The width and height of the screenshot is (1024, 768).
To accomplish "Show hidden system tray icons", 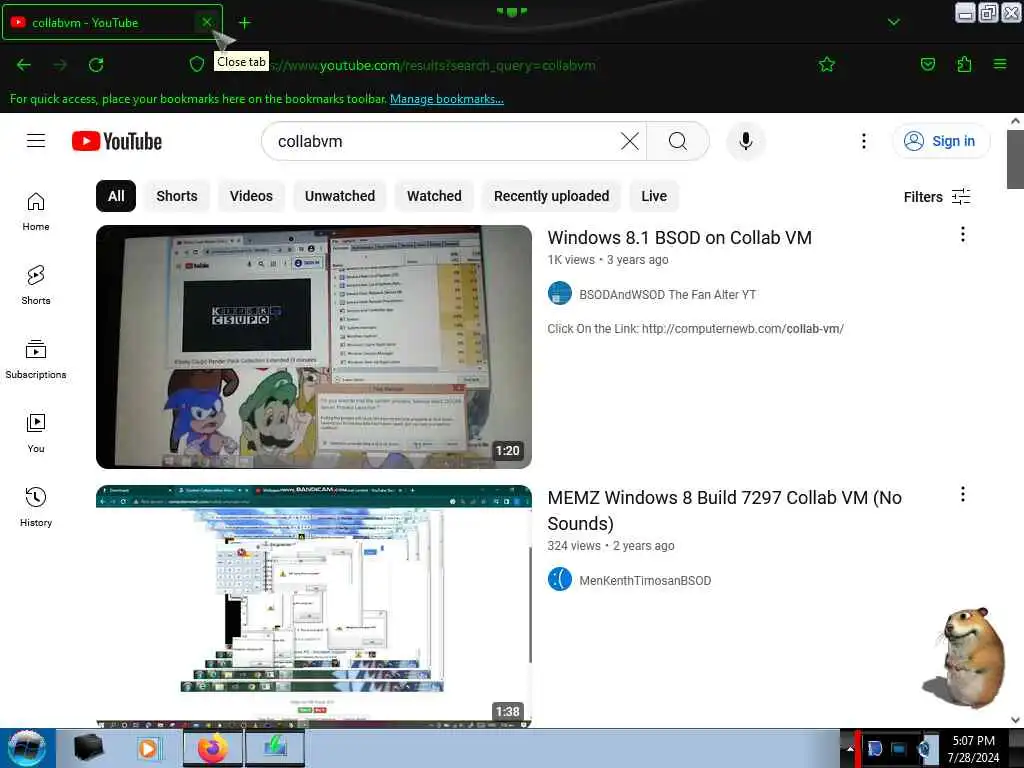I will [850, 750].
